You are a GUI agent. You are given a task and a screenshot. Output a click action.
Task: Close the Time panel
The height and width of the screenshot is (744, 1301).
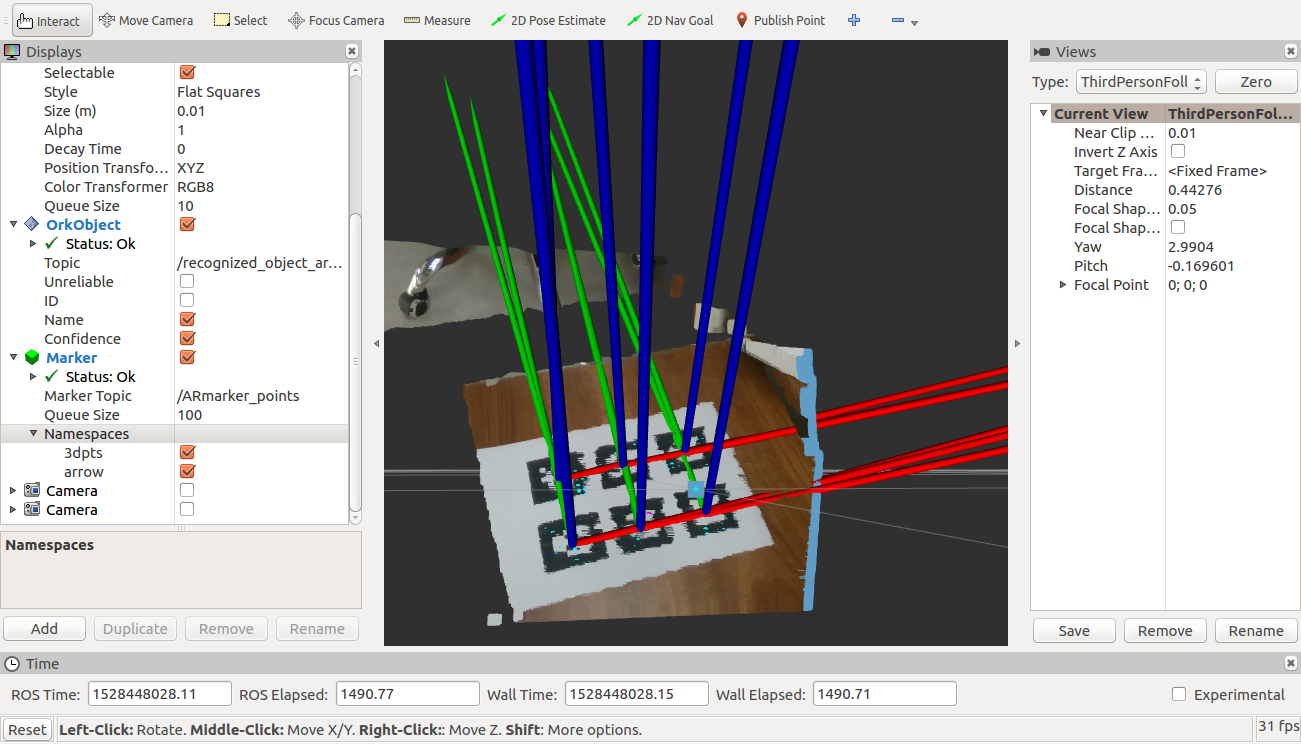coord(1291,663)
